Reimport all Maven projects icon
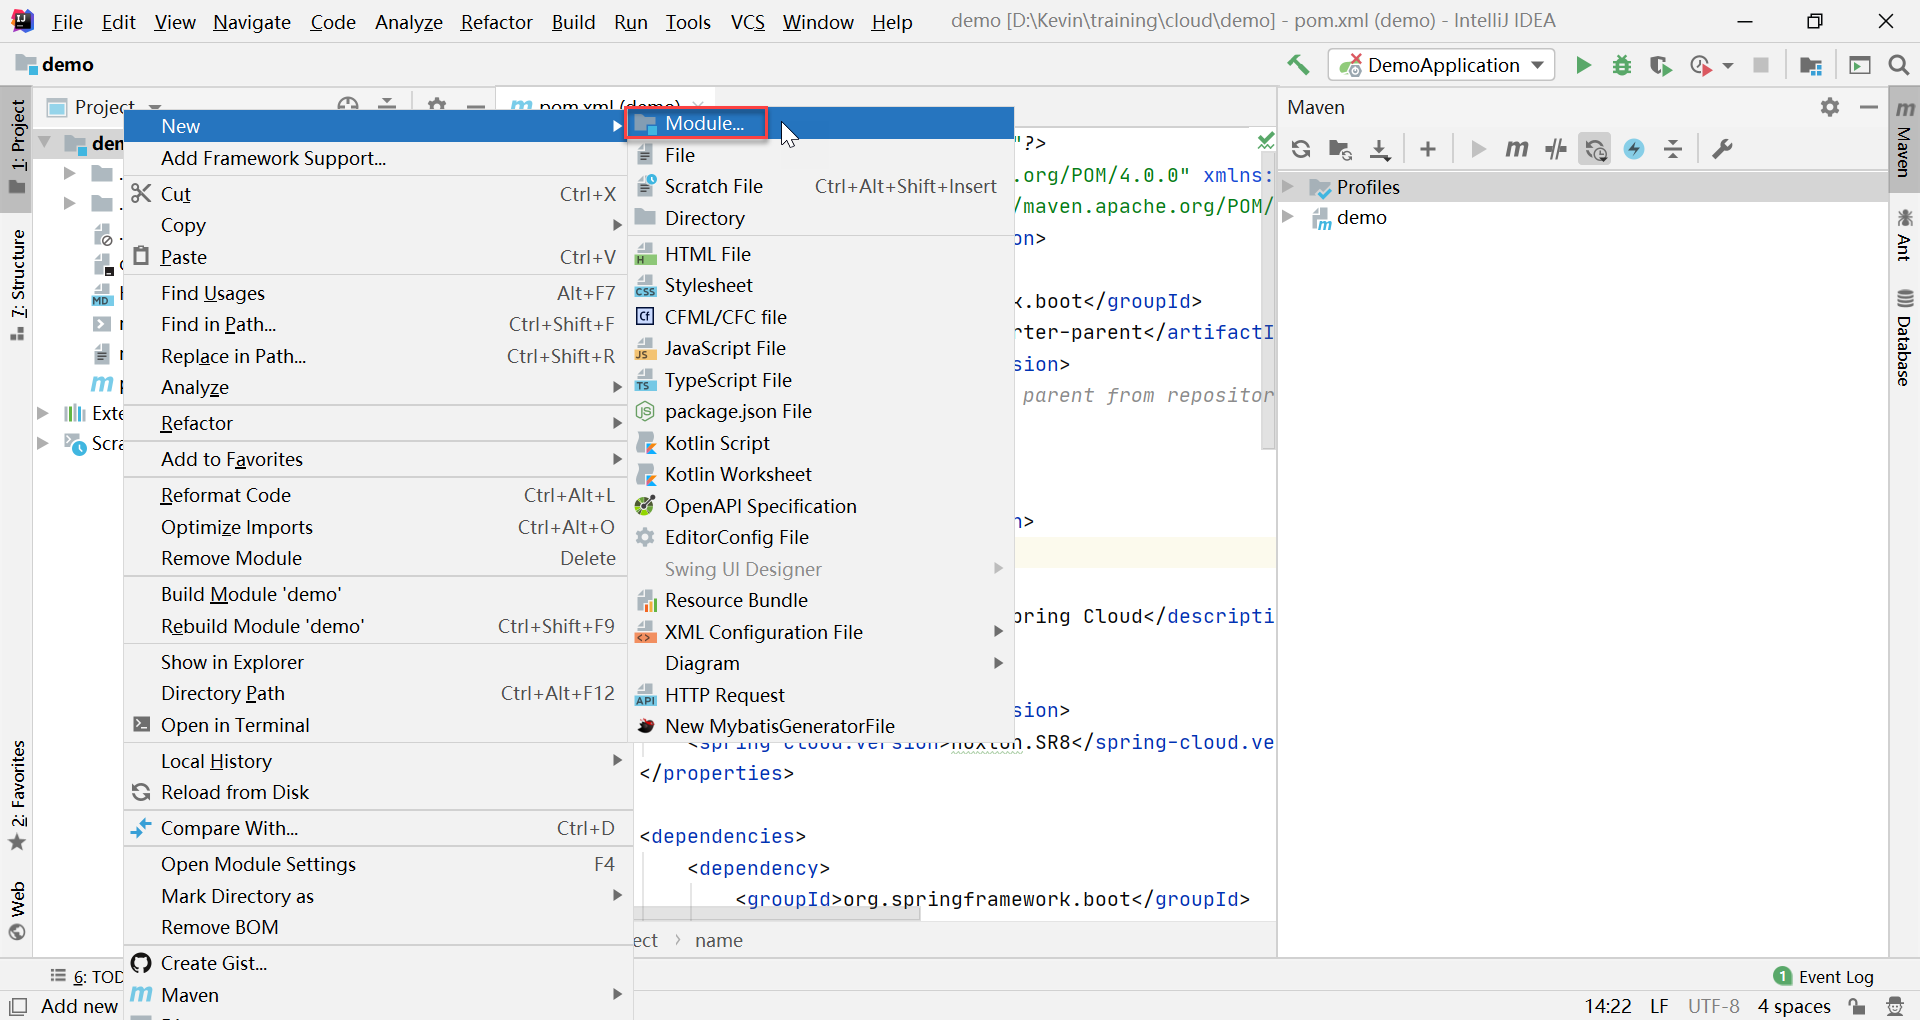1920x1020 pixels. 1301,149
